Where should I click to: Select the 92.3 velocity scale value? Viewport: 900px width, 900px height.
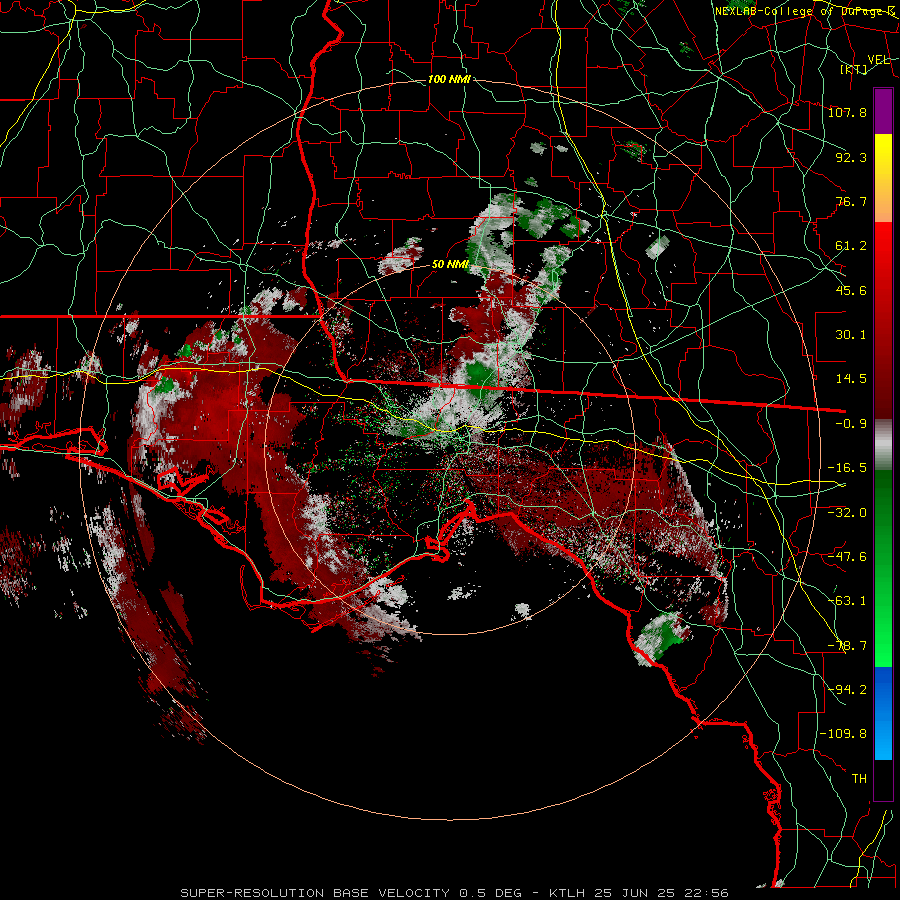(x=851, y=157)
